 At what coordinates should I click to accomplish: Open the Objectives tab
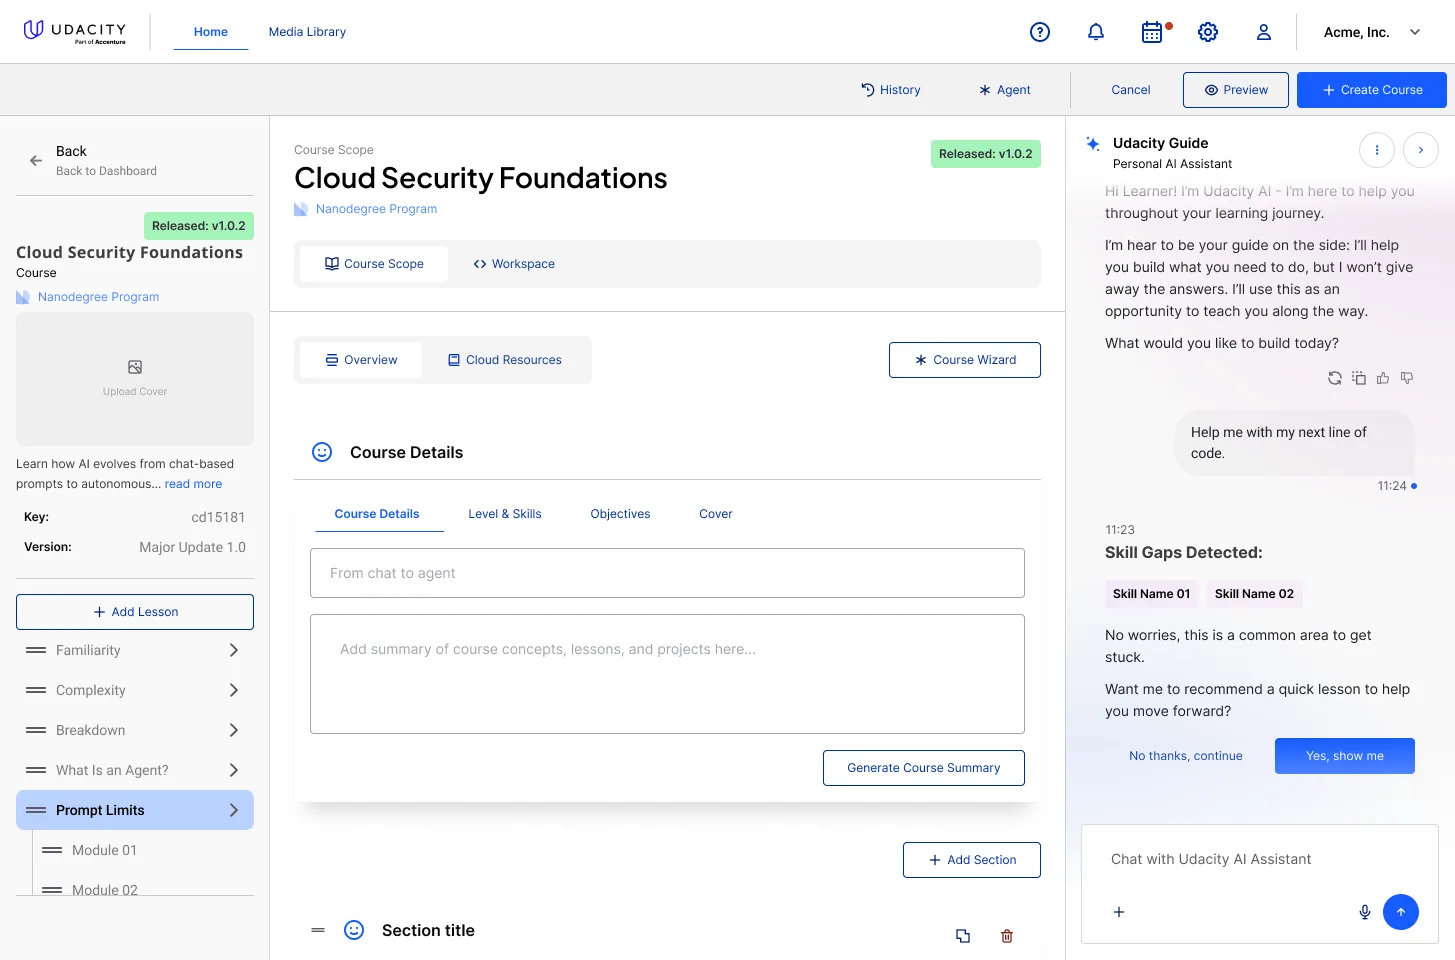click(620, 514)
